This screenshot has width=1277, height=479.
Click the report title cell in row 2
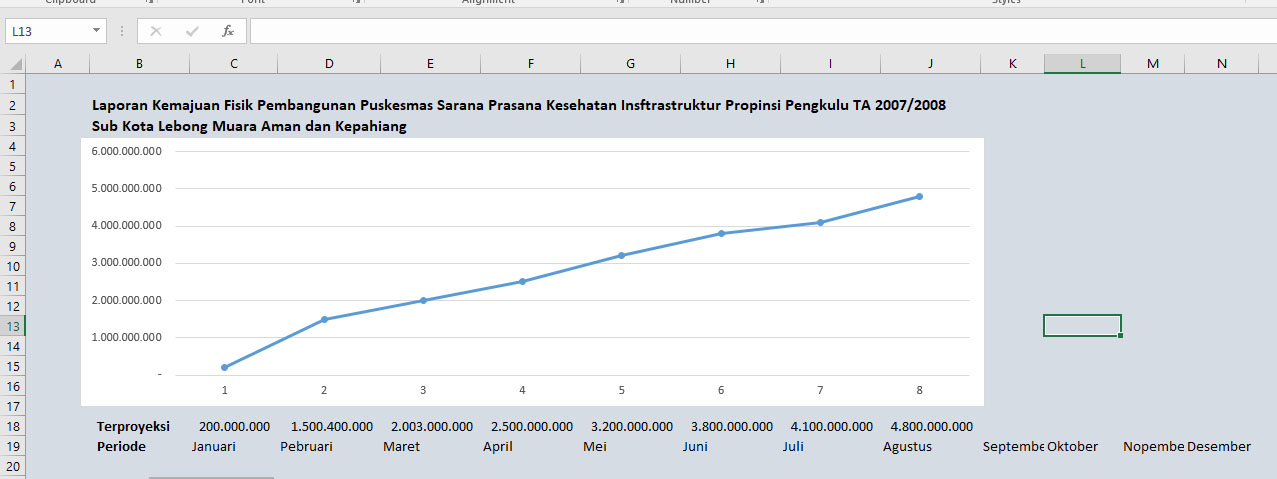click(x=518, y=105)
